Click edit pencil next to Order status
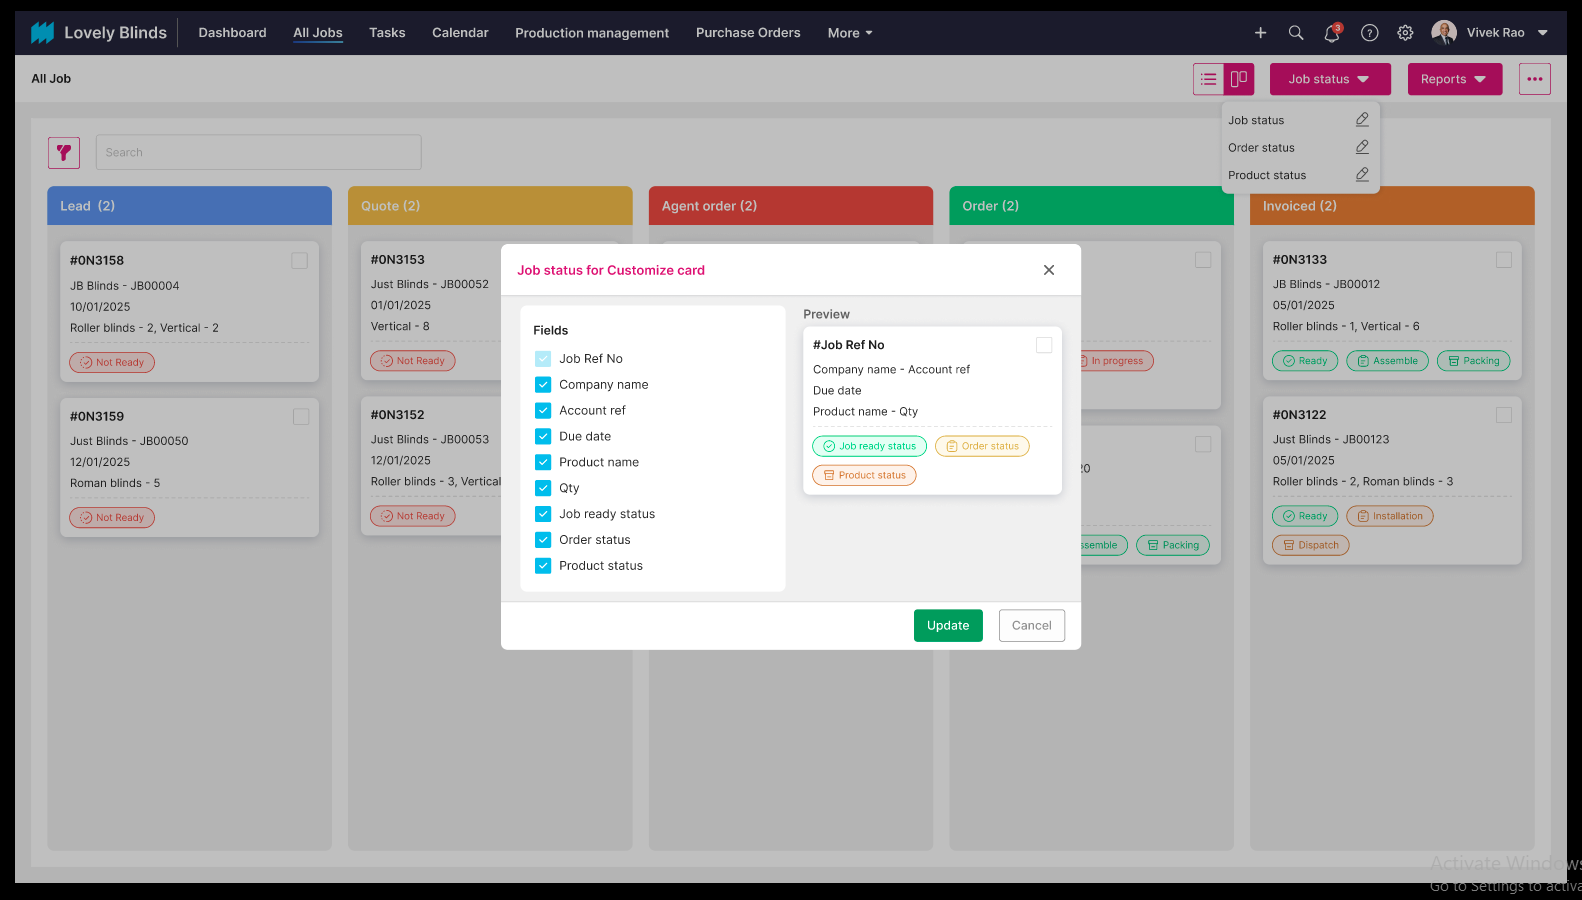This screenshot has width=1582, height=900. pos(1361,147)
